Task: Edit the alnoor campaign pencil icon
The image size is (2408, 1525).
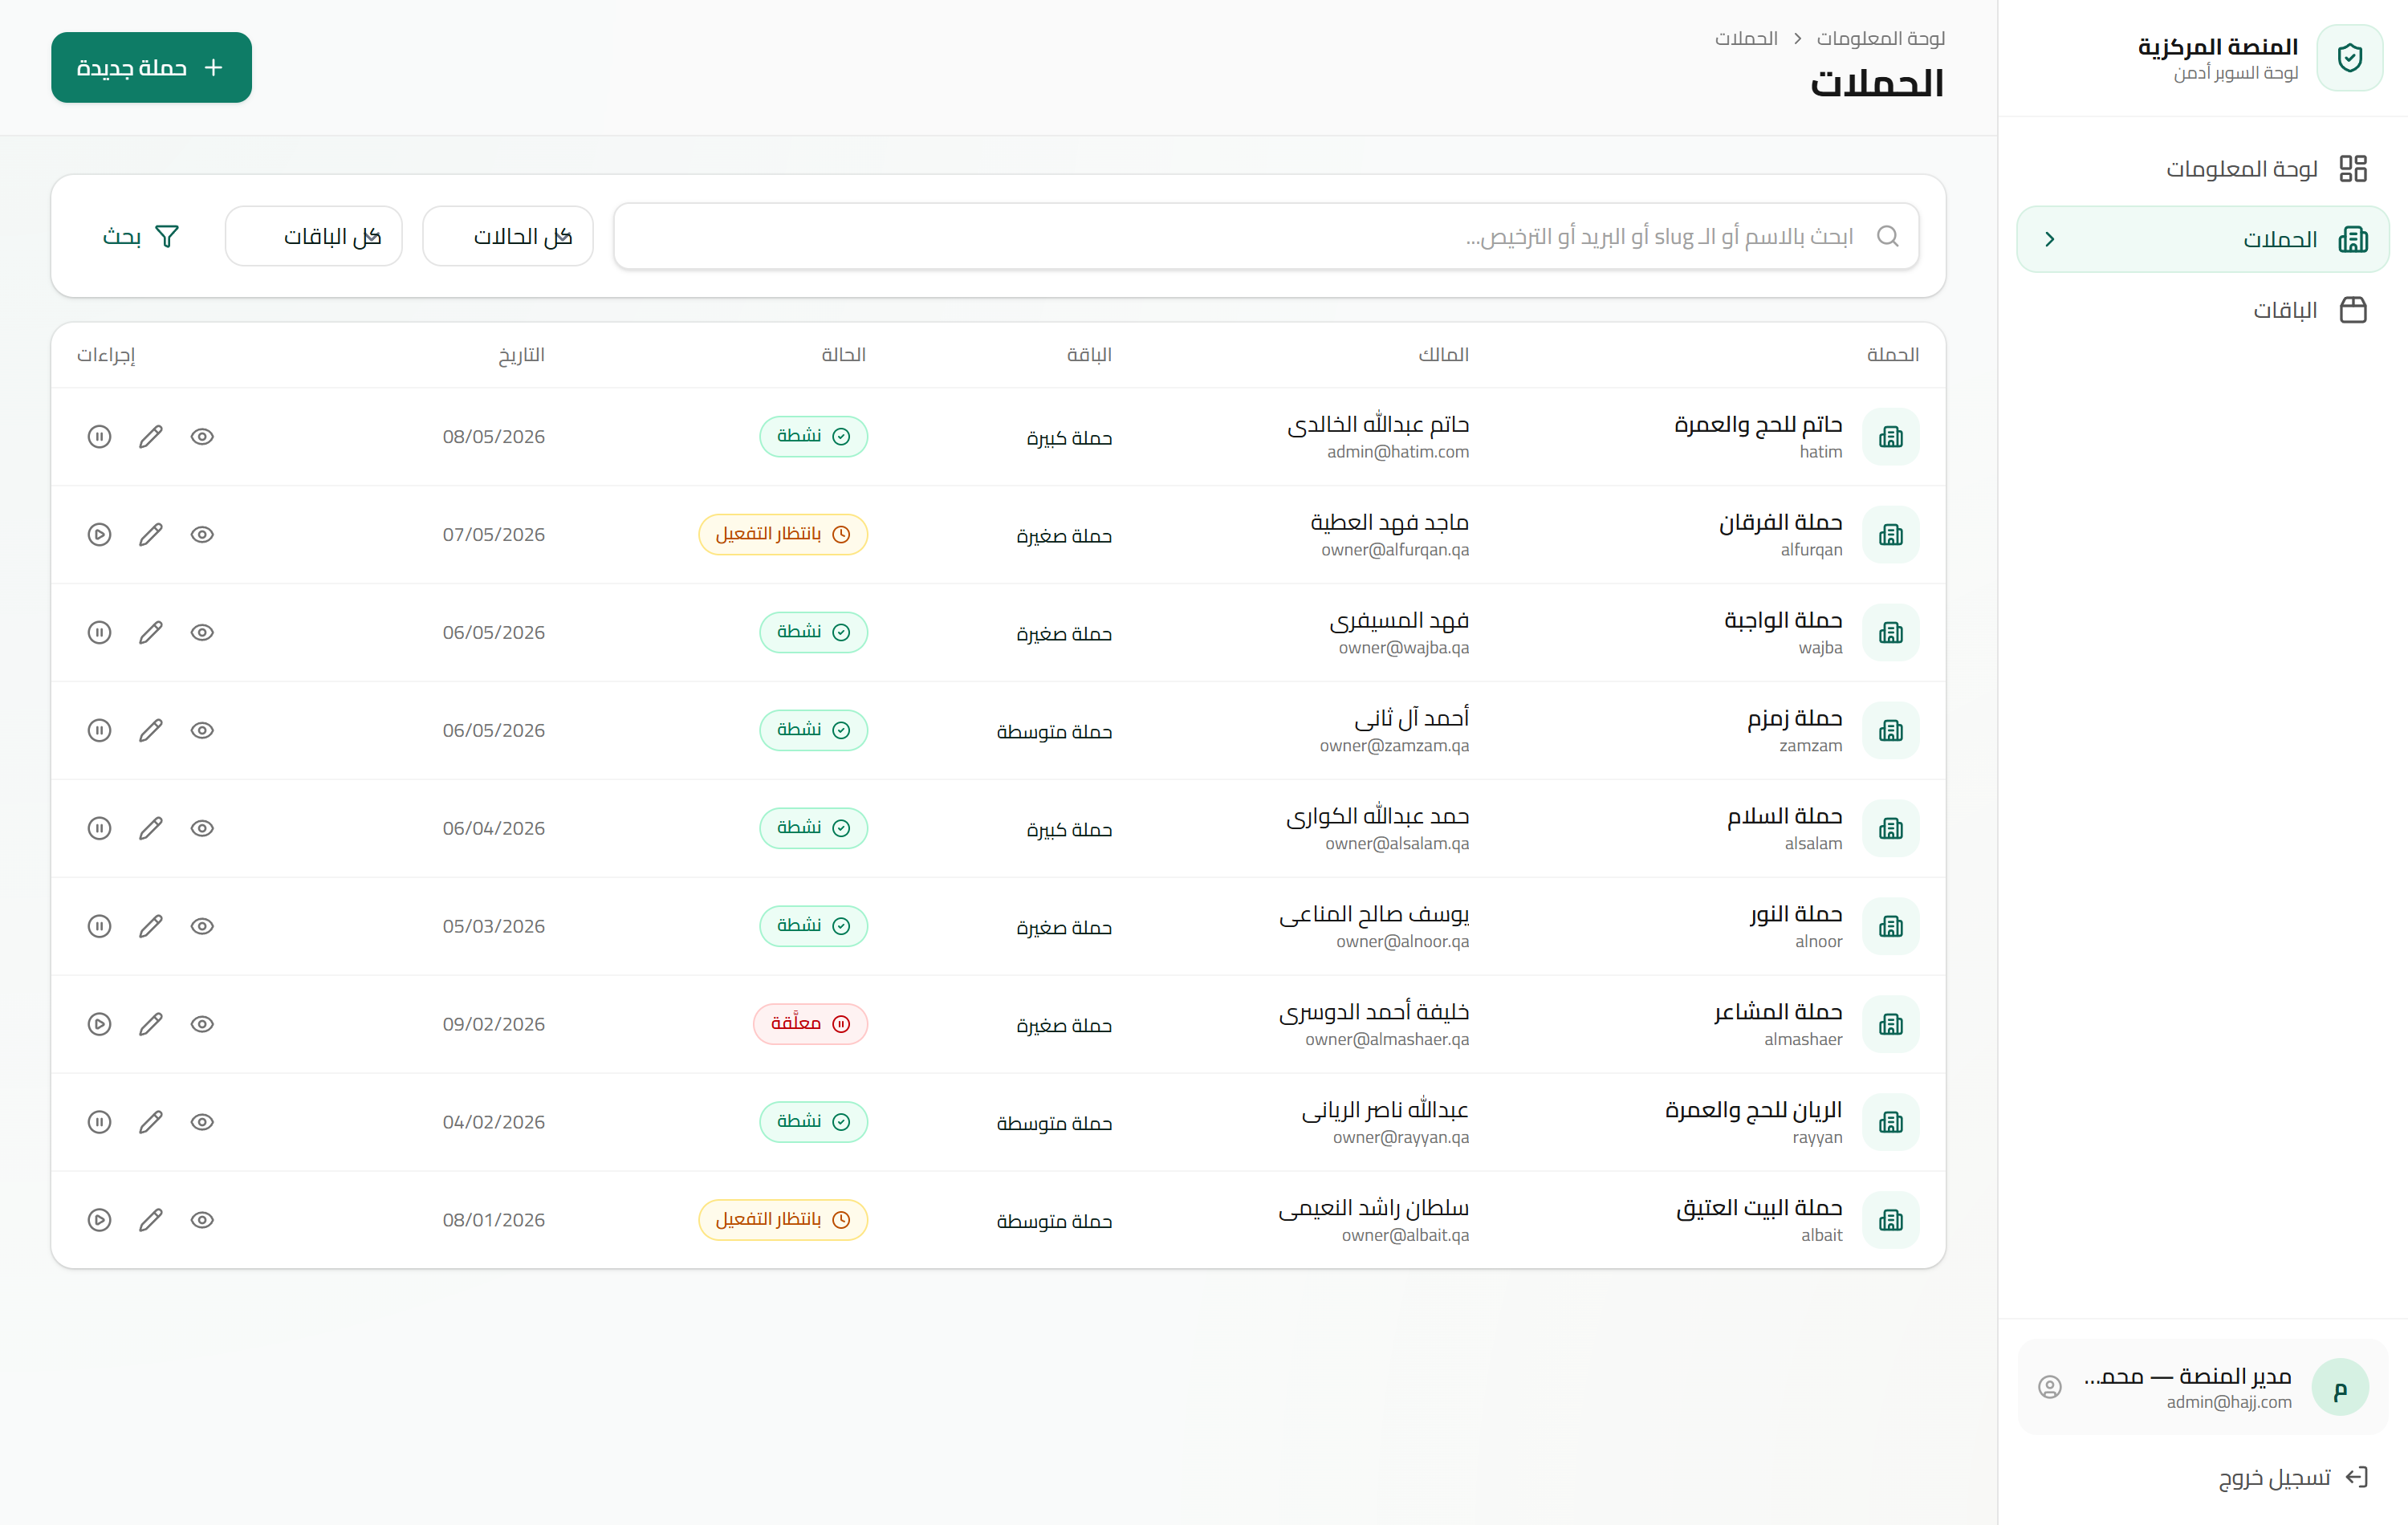Action: 151,927
